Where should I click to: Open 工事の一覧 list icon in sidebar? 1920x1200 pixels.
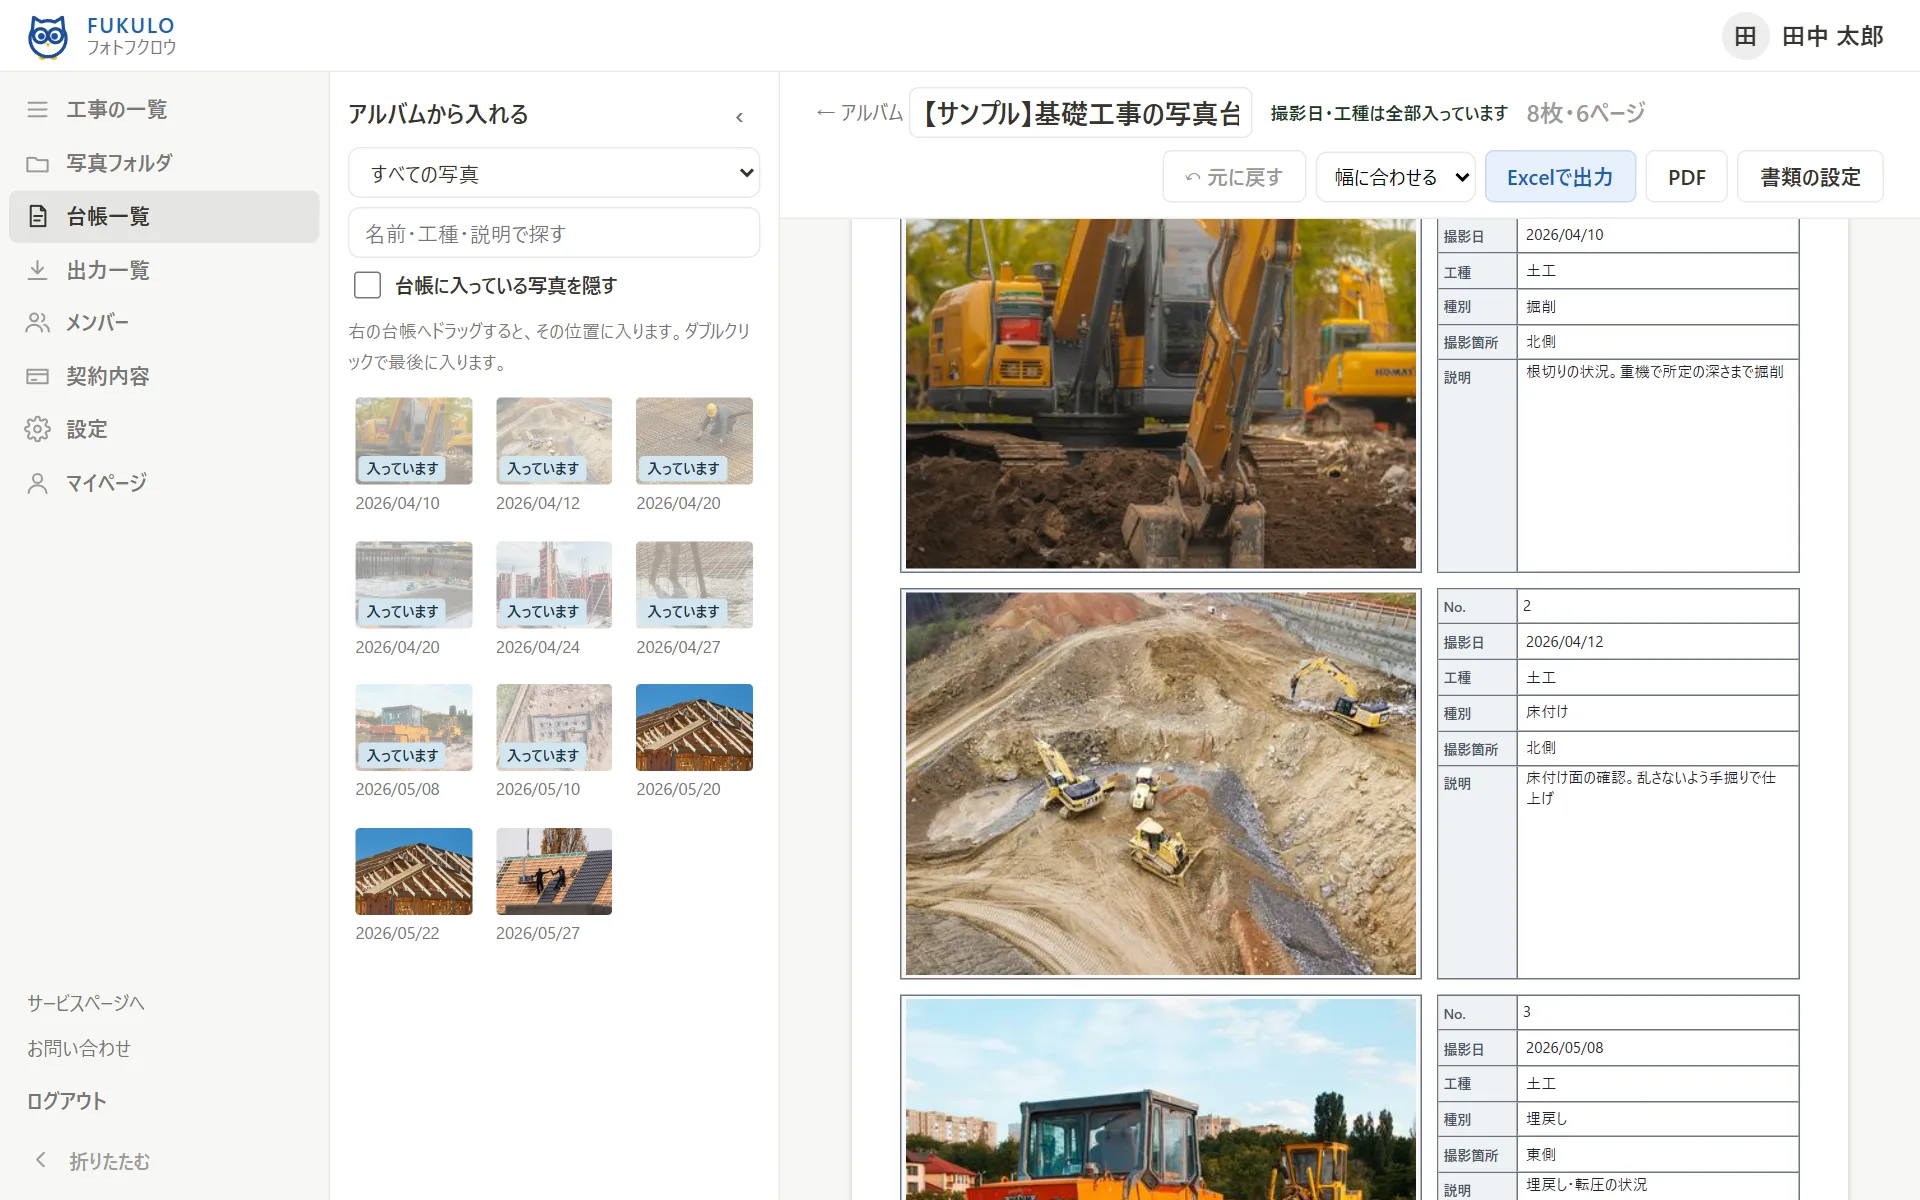pyautogui.click(x=37, y=109)
